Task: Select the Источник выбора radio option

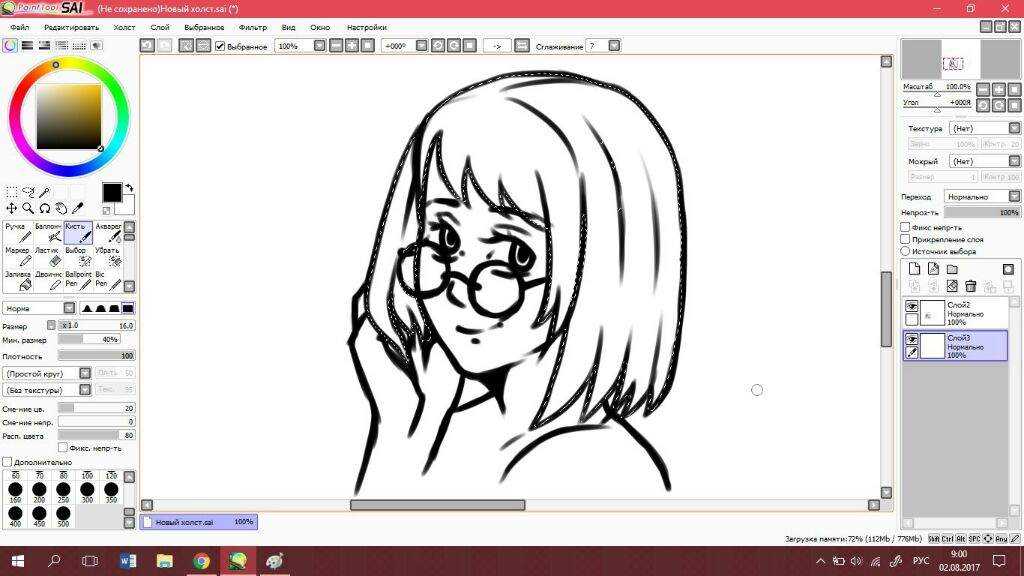Action: (906, 251)
